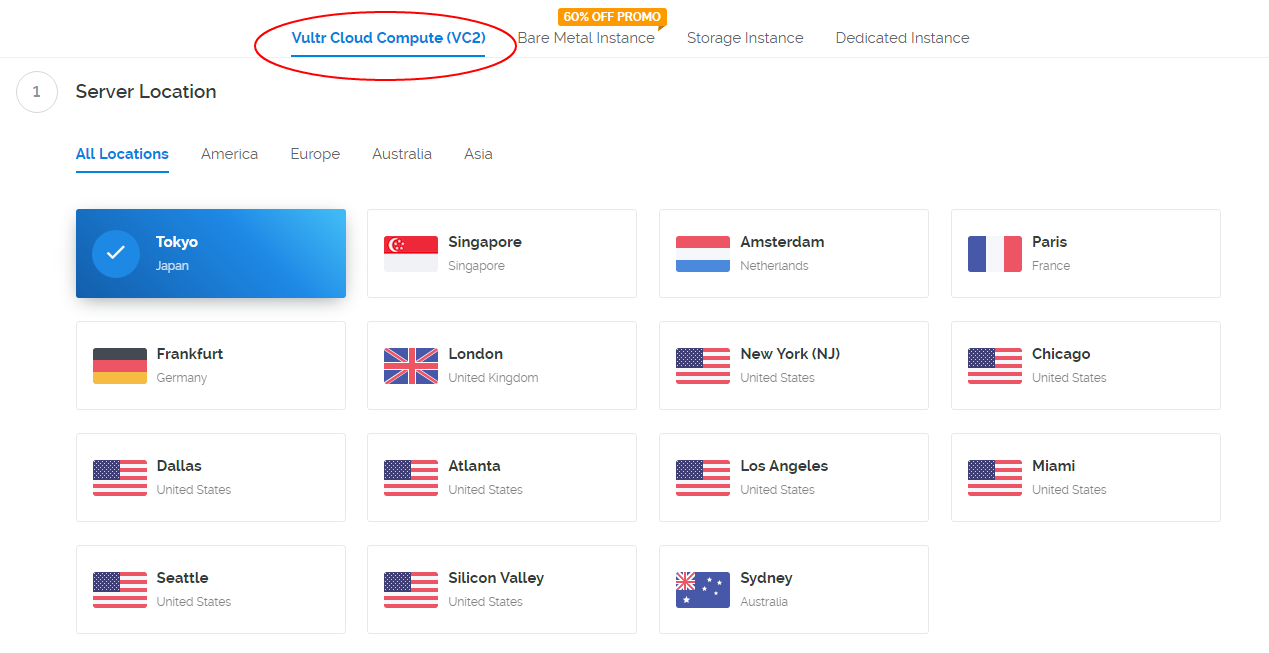Click the Seattle city name
The height and width of the screenshot is (653, 1269).
(183, 578)
